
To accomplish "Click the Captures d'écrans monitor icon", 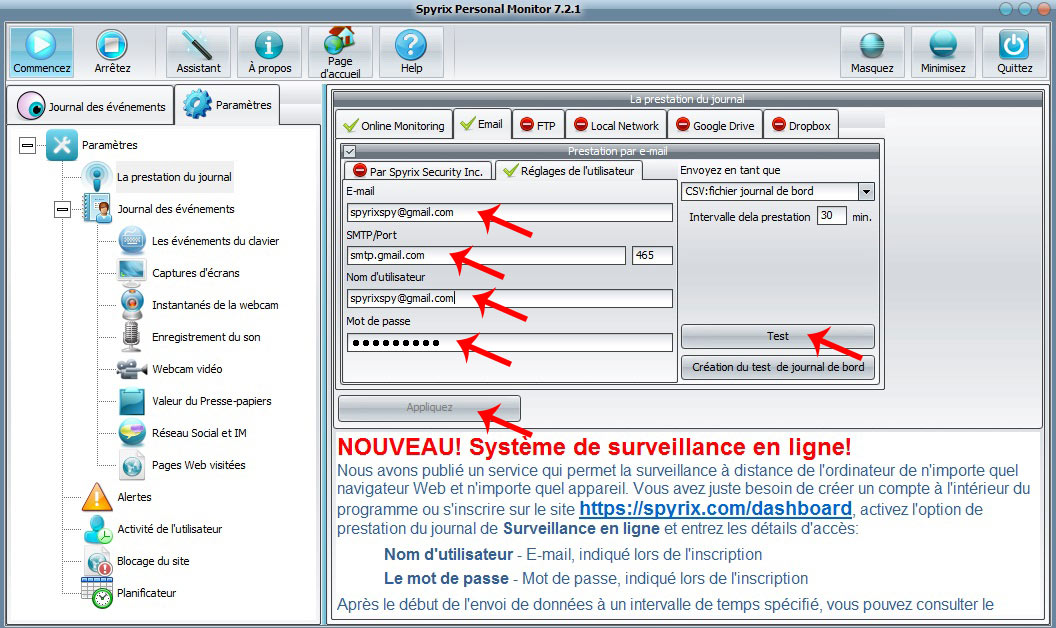I will [131, 272].
